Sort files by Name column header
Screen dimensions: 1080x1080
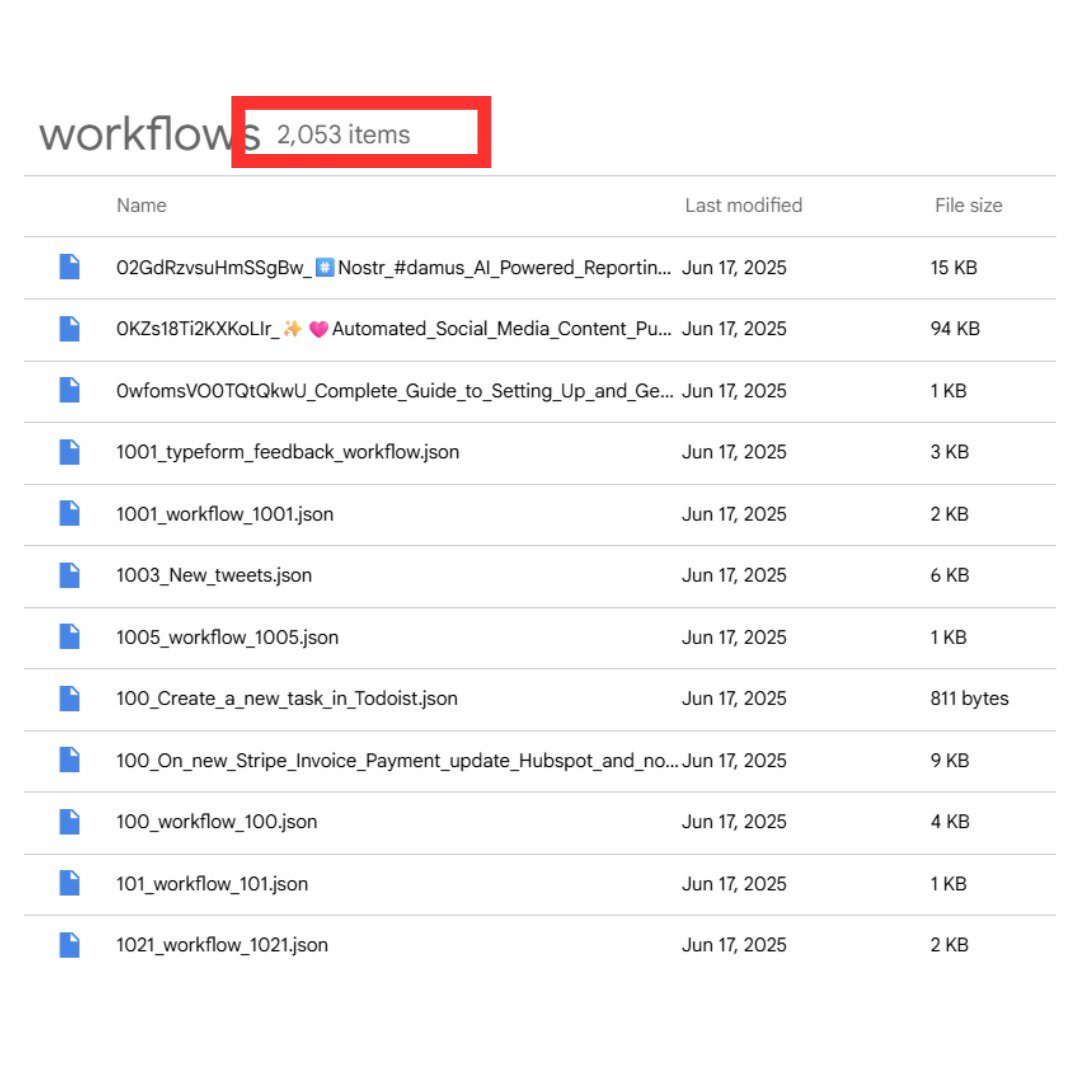click(141, 205)
